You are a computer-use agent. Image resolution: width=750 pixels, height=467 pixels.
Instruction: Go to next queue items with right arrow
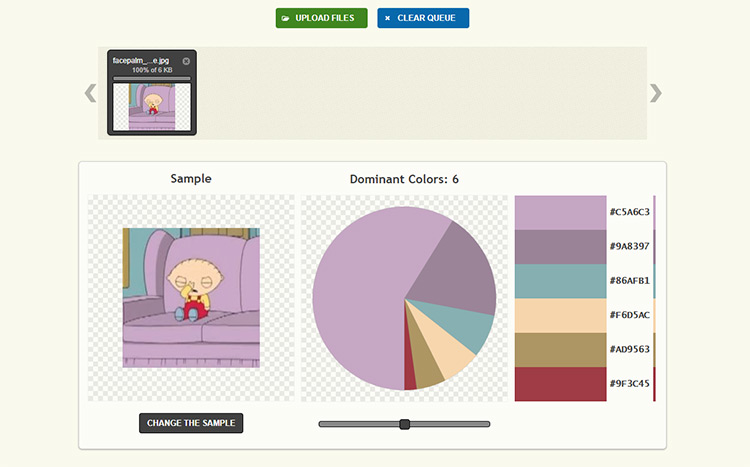(x=656, y=93)
